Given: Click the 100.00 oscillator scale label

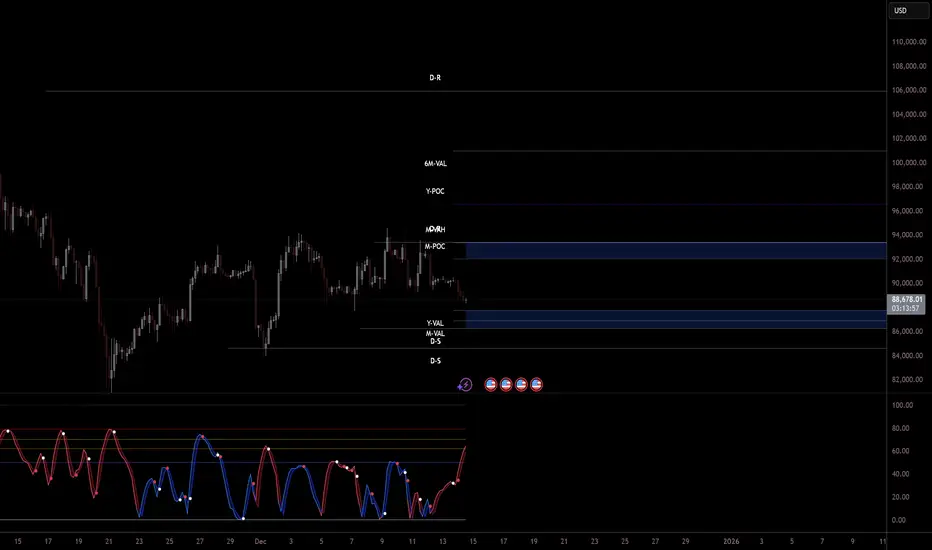Looking at the screenshot, I should click(x=904, y=405).
